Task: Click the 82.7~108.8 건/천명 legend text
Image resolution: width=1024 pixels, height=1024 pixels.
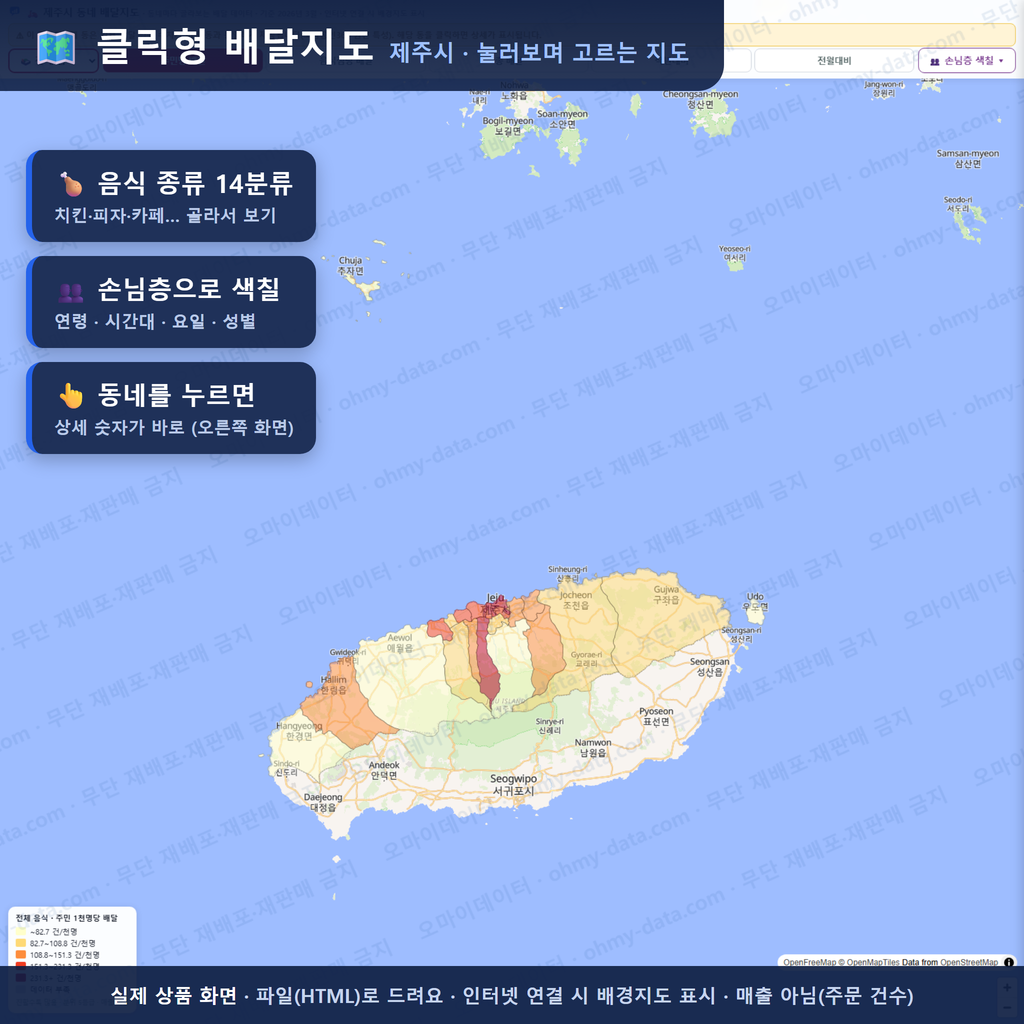Action: 63,943
